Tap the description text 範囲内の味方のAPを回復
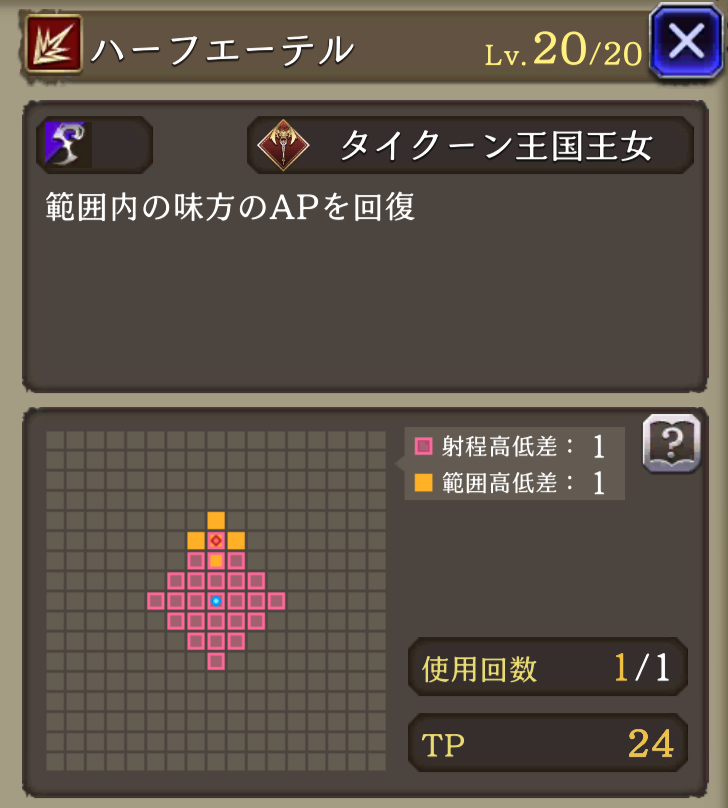 click(230, 207)
